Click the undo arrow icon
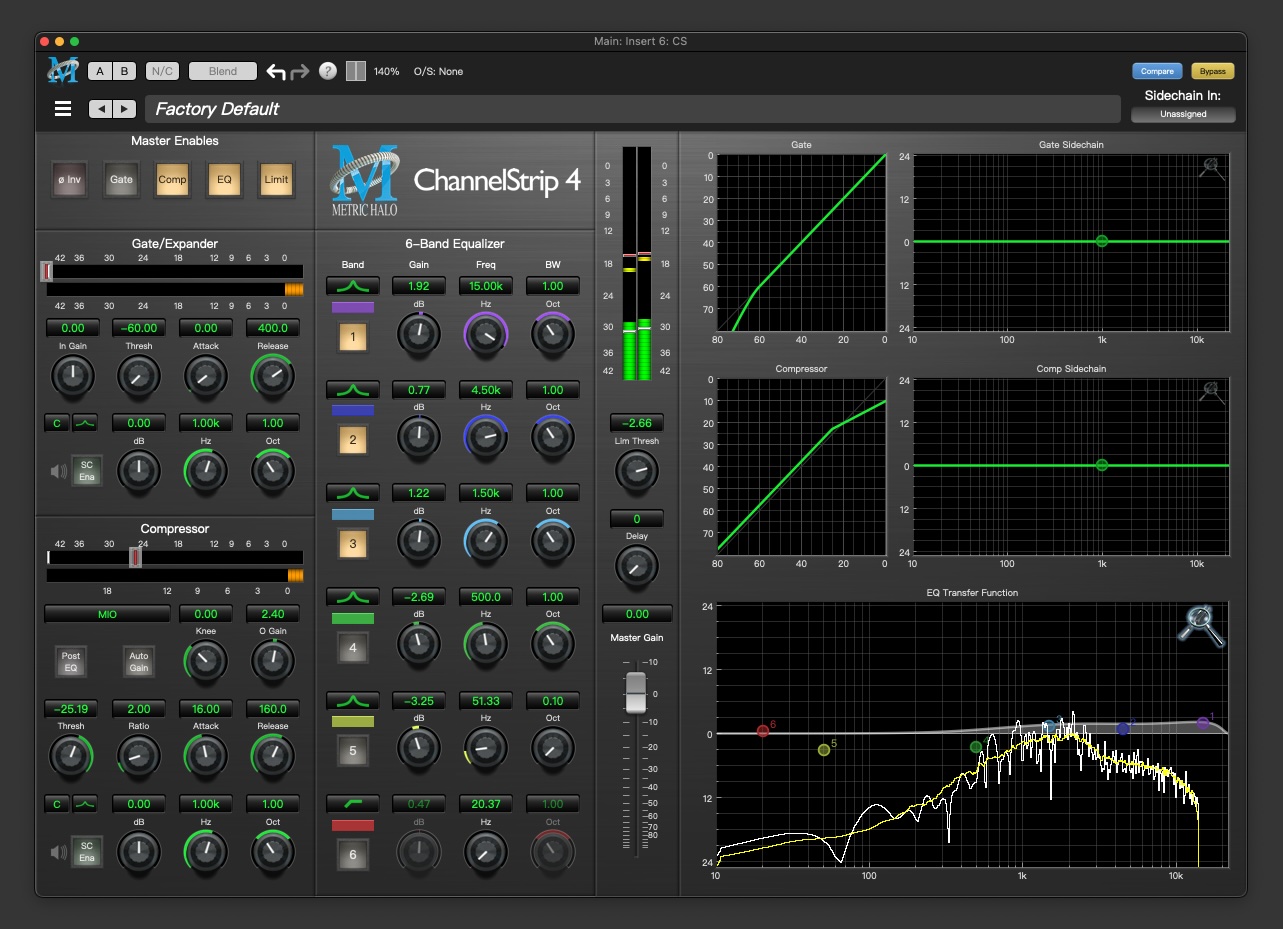Screen dimensions: 1283x929 tap(276, 72)
